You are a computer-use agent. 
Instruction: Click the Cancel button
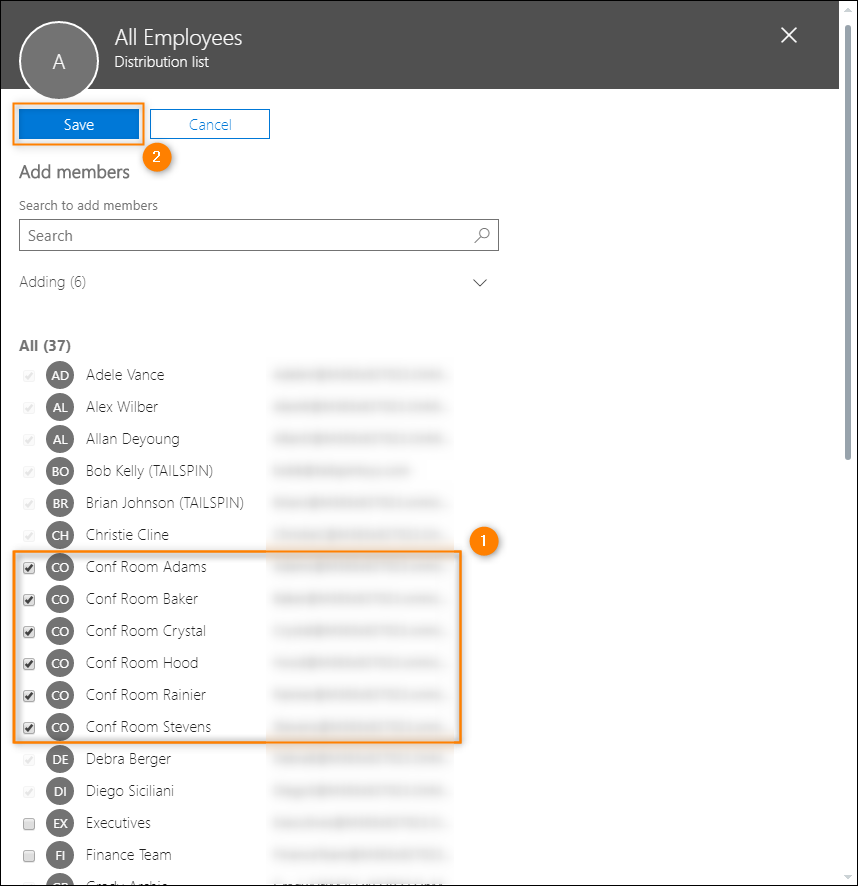point(209,124)
